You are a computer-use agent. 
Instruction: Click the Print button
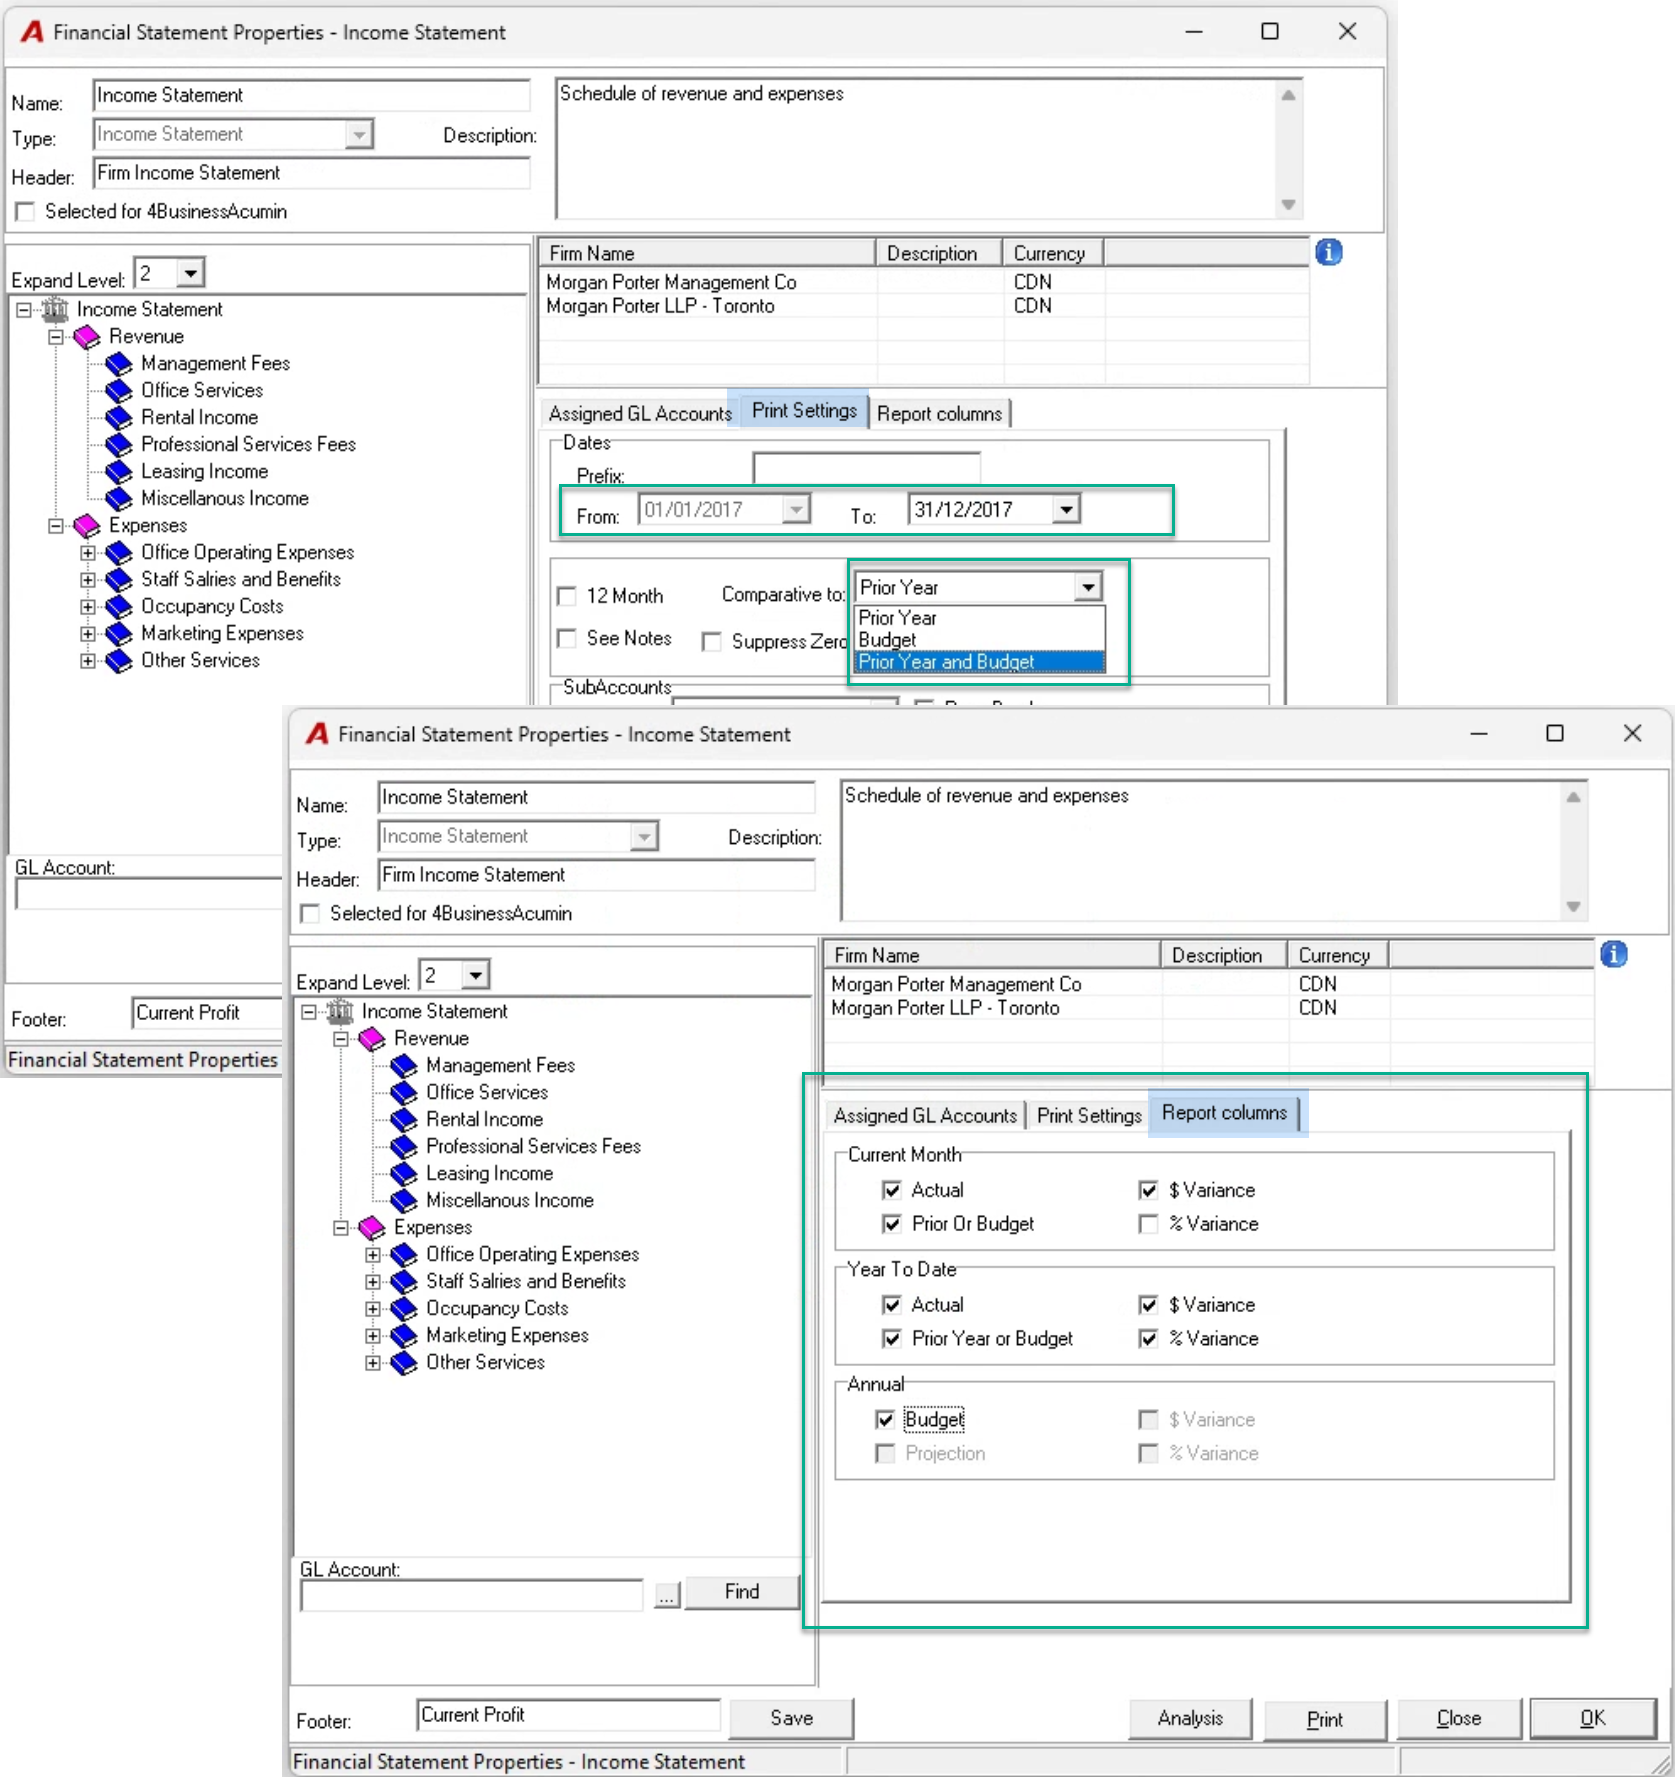(x=1325, y=1720)
